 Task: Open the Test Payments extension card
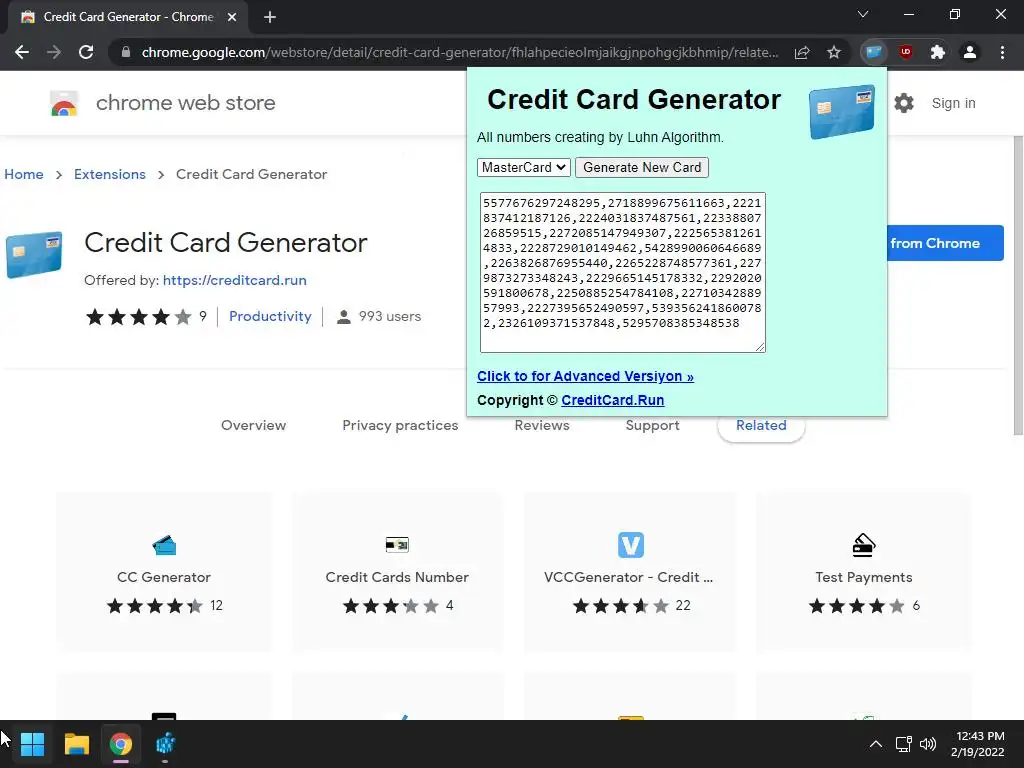(x=863, y=571)
